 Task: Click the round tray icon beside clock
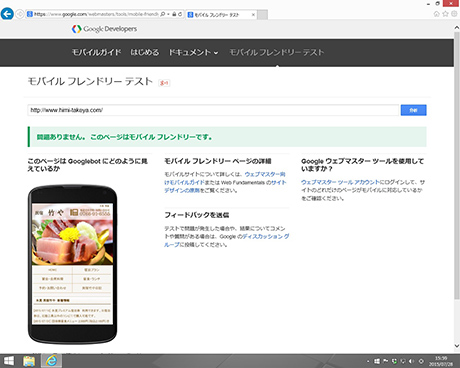tap(421, 361)
